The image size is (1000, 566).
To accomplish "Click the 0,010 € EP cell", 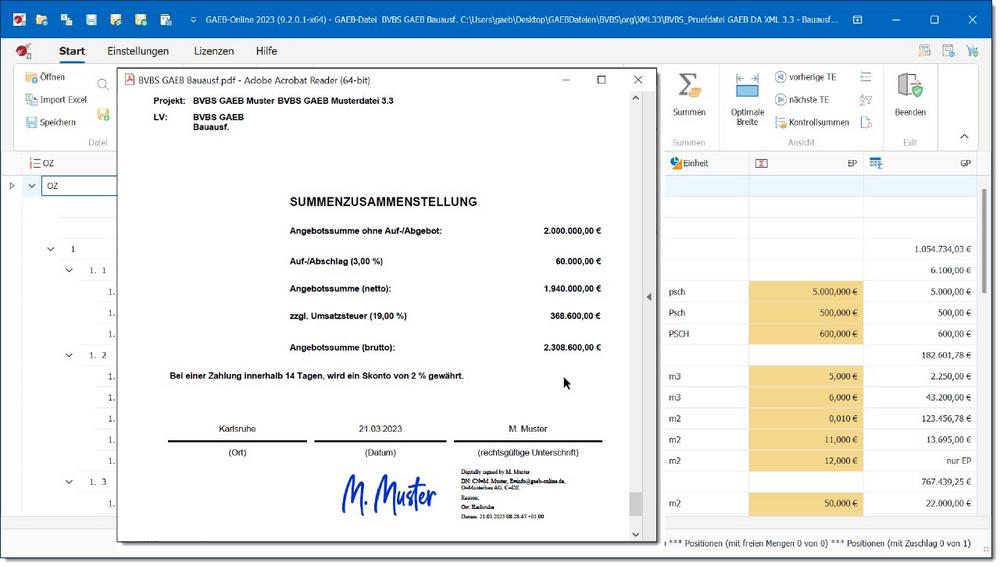I will point(805,419).
